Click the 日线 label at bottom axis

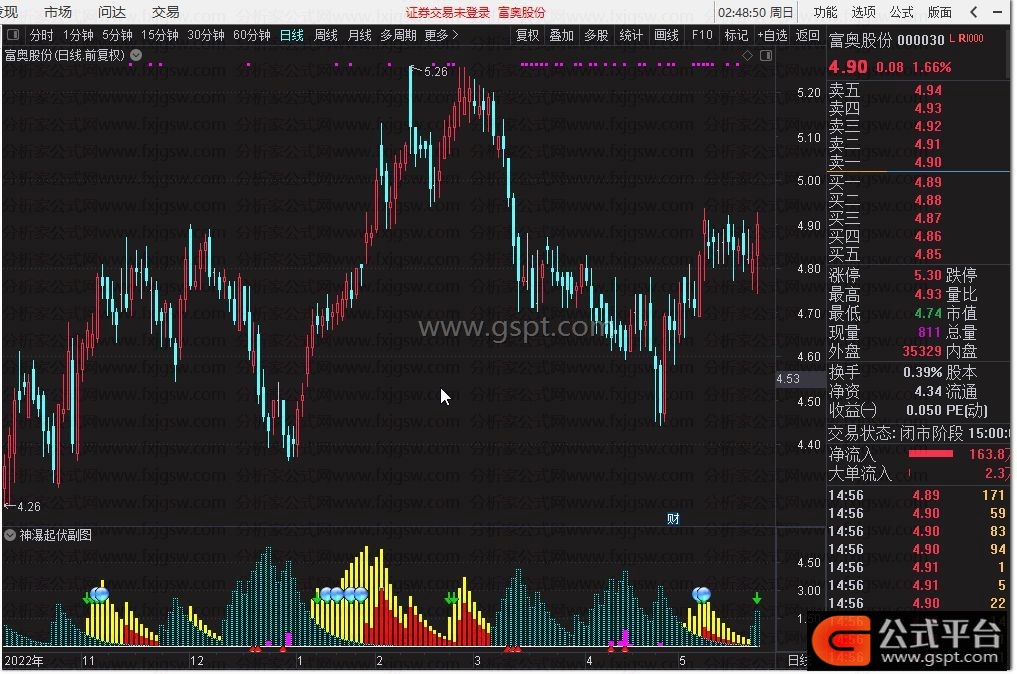pos(797,660)
